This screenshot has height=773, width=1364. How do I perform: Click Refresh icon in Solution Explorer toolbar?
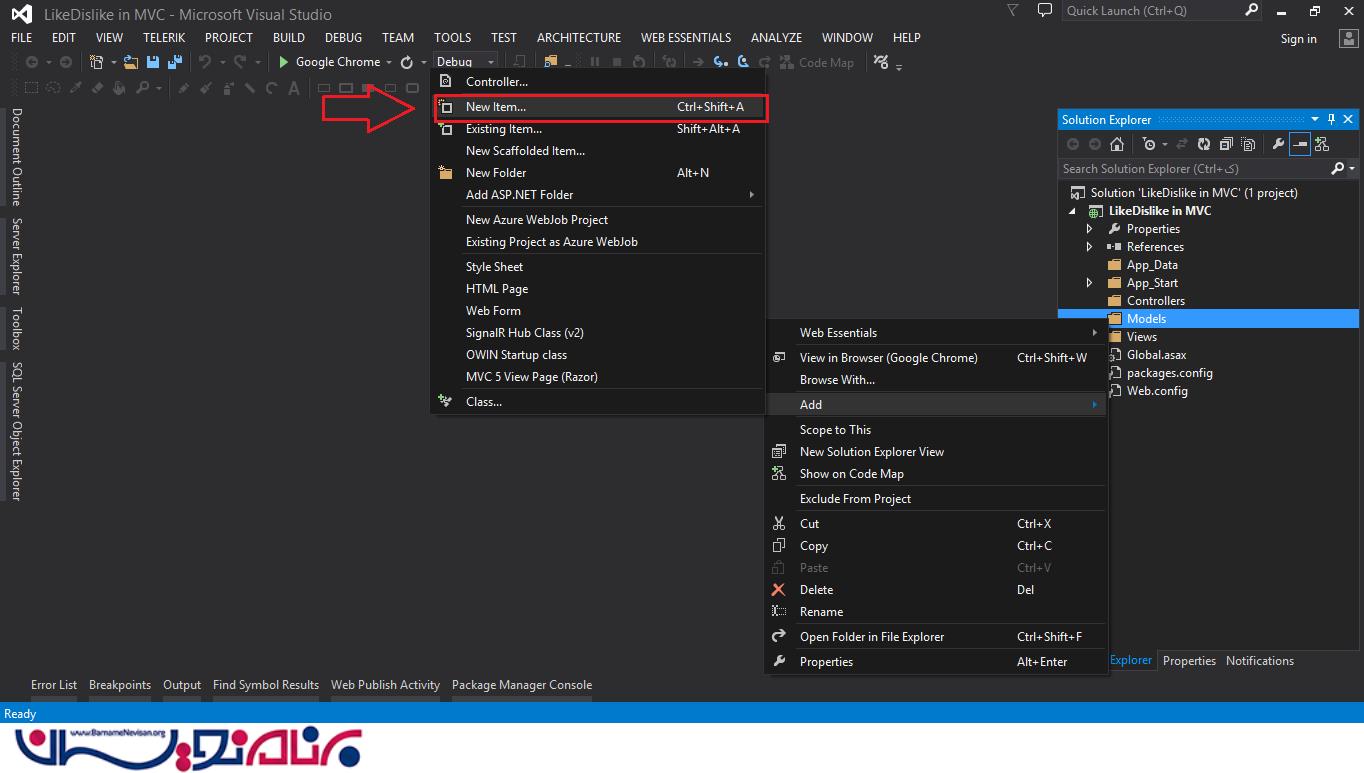[x=1204, y=144]
